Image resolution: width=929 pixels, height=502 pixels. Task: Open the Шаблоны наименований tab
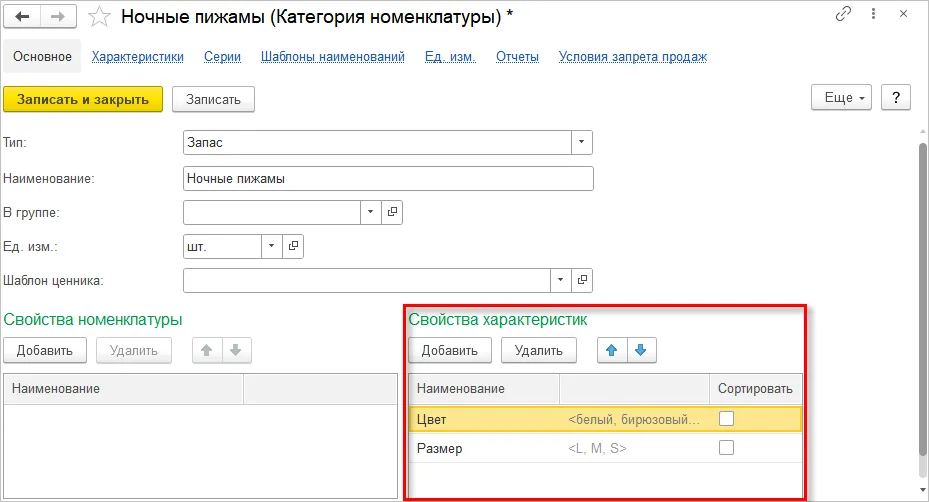pyautogui.click(x=332, y=57)
